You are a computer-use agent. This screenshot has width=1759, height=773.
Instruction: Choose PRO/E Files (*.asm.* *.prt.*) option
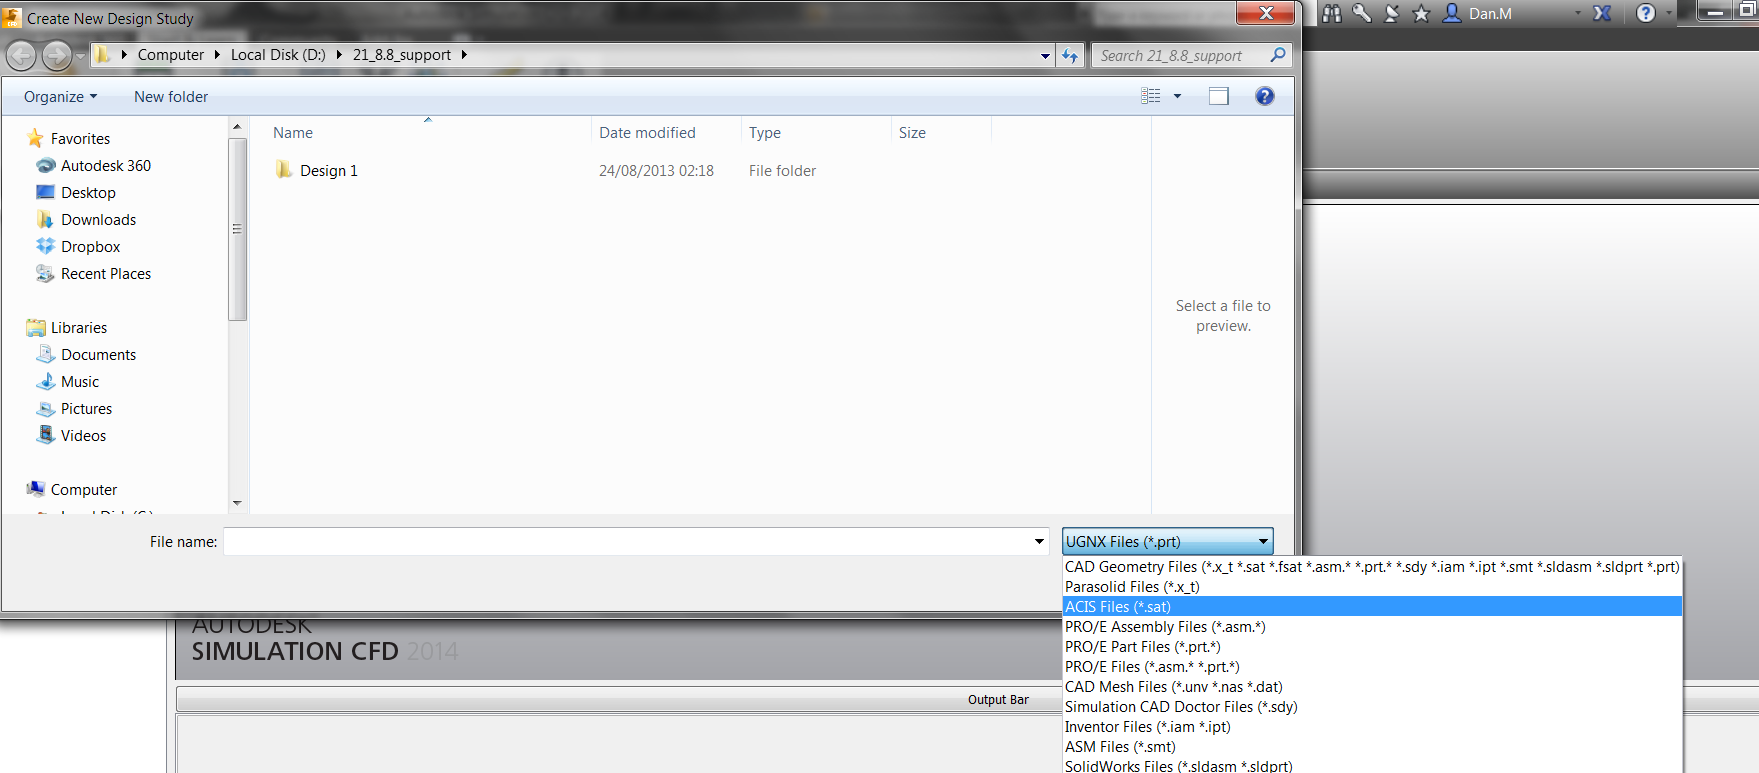coord(1372,667)
